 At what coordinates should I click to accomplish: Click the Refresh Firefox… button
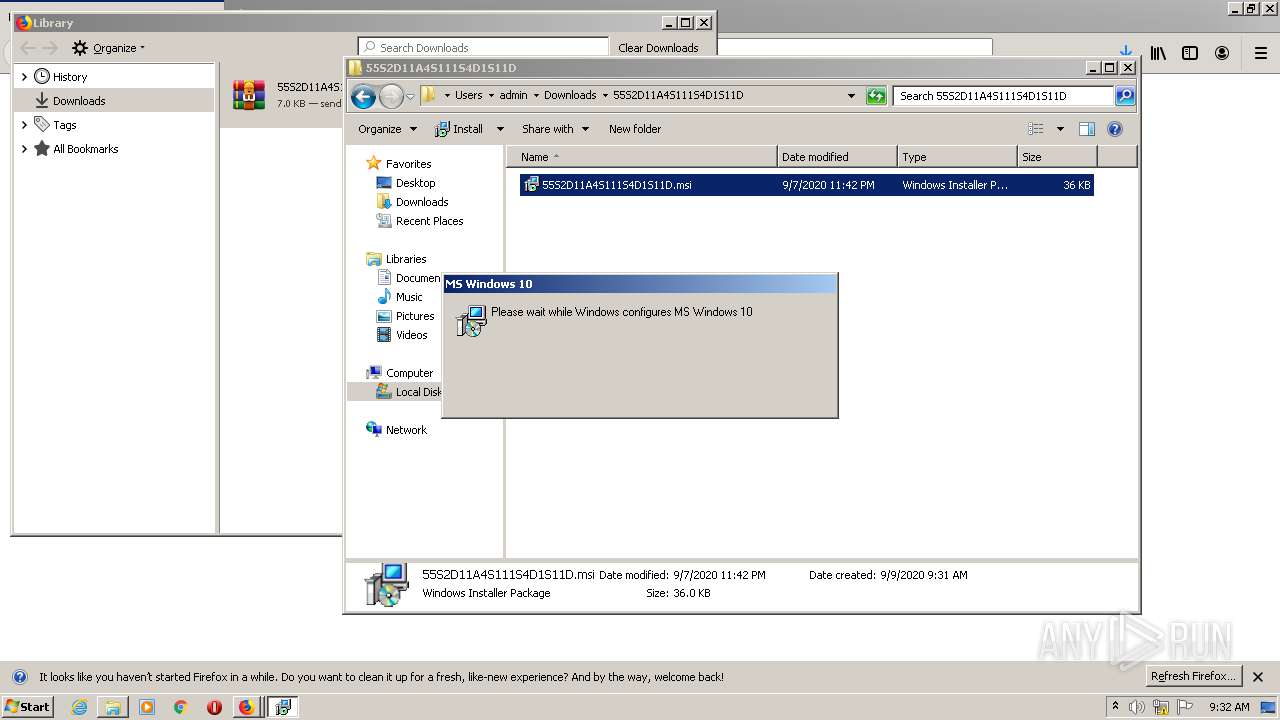tap(1194, 677)
